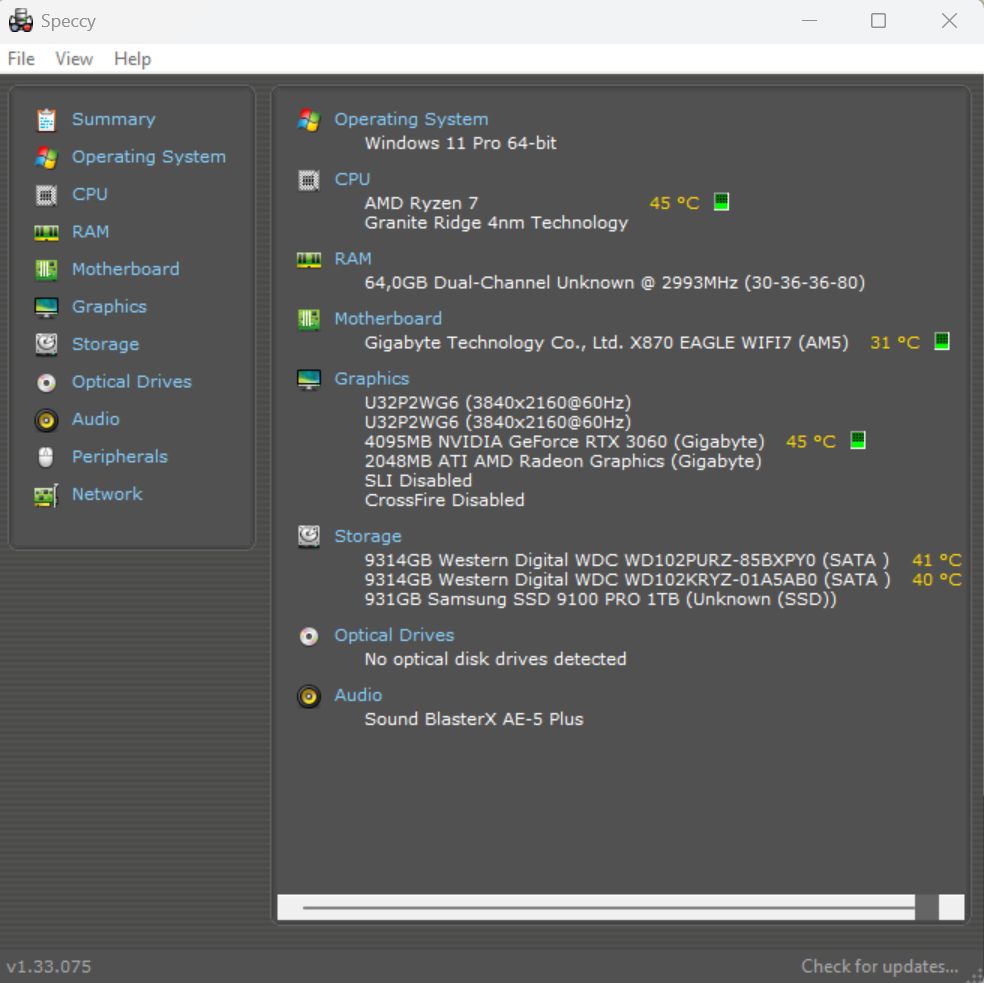Screen dimensions: 984x983
Task: Open the File menu
Action: [x=21, y=59]
